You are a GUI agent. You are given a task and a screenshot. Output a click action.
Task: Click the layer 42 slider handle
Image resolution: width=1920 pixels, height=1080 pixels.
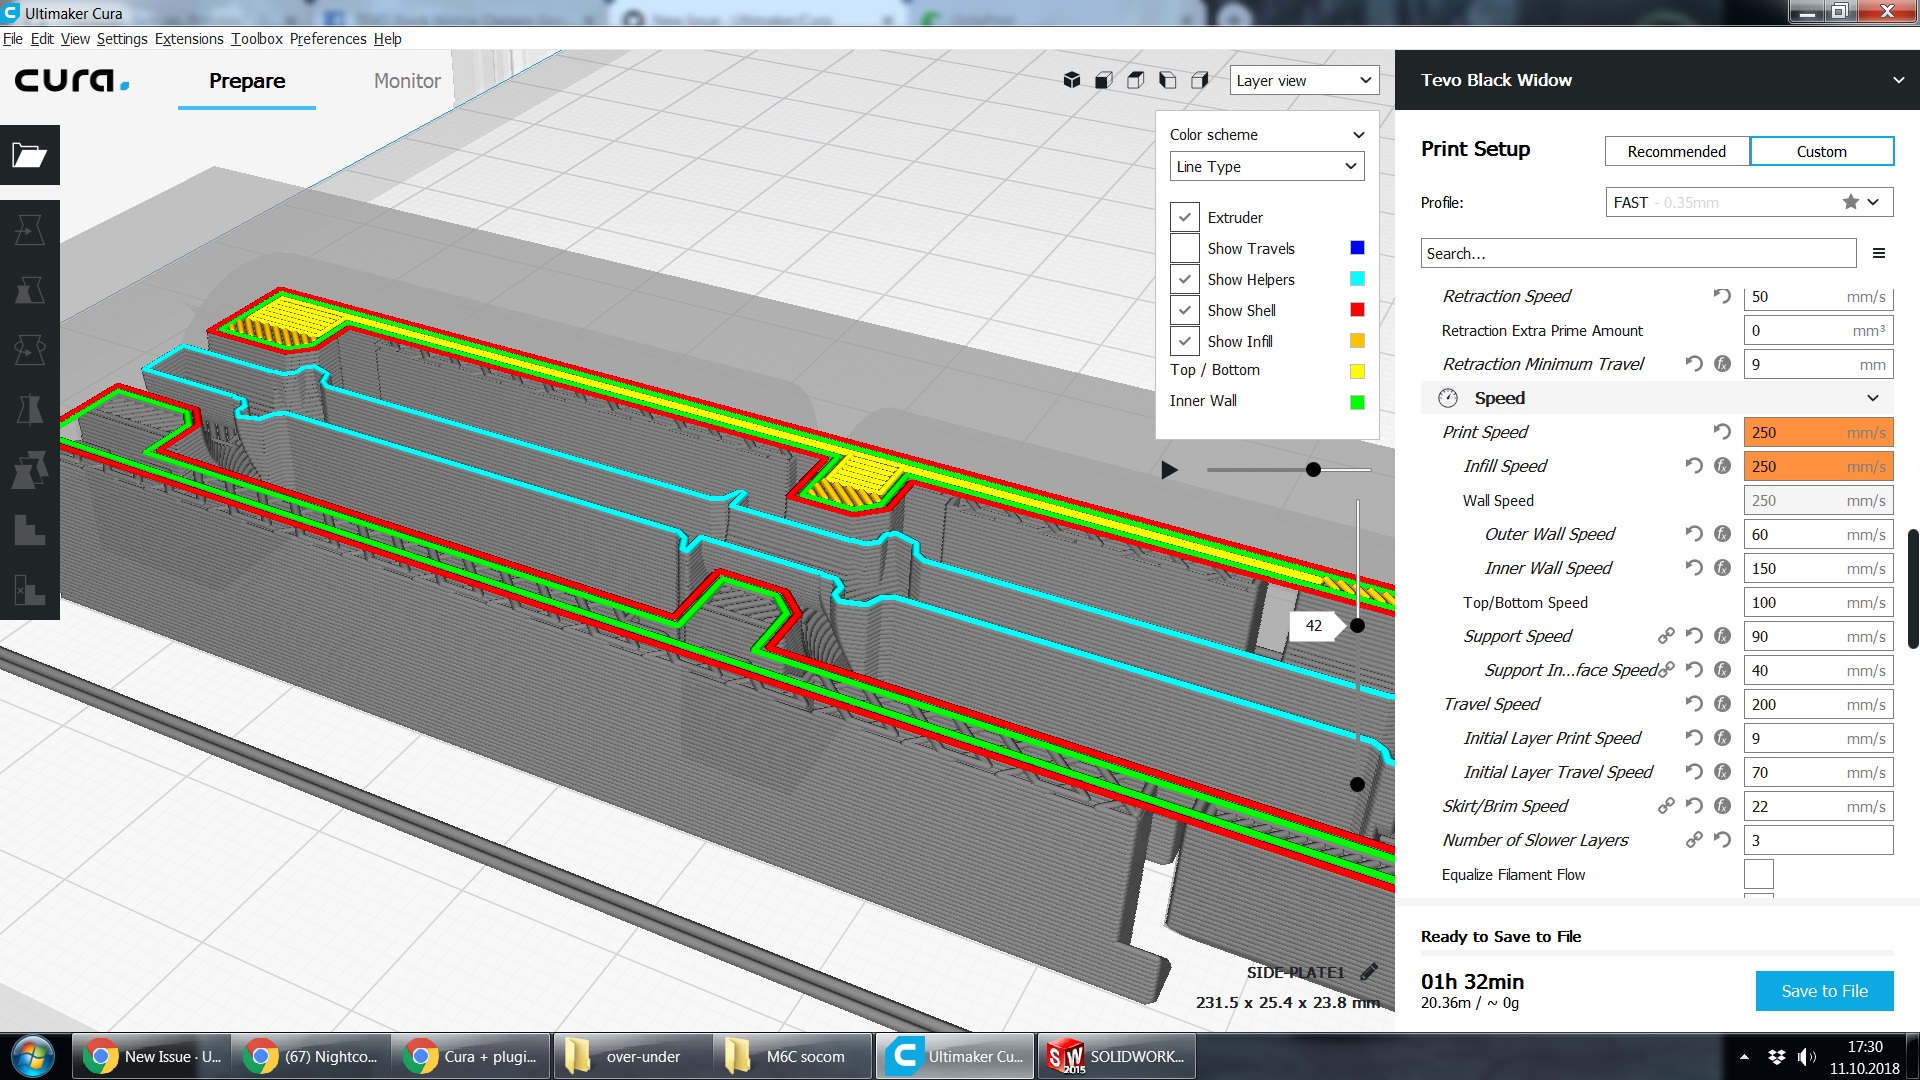[x=1357, y=626]
